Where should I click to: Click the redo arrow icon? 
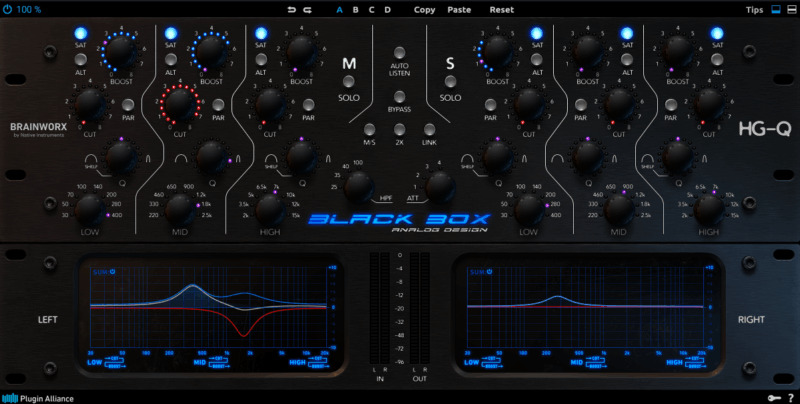coord(307,10)
